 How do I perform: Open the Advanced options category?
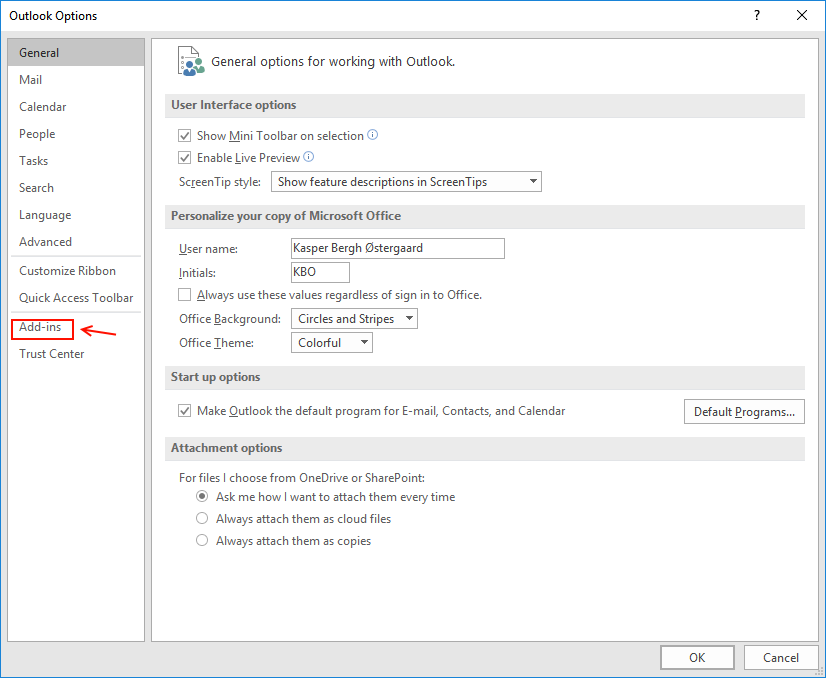click(76, 242)
